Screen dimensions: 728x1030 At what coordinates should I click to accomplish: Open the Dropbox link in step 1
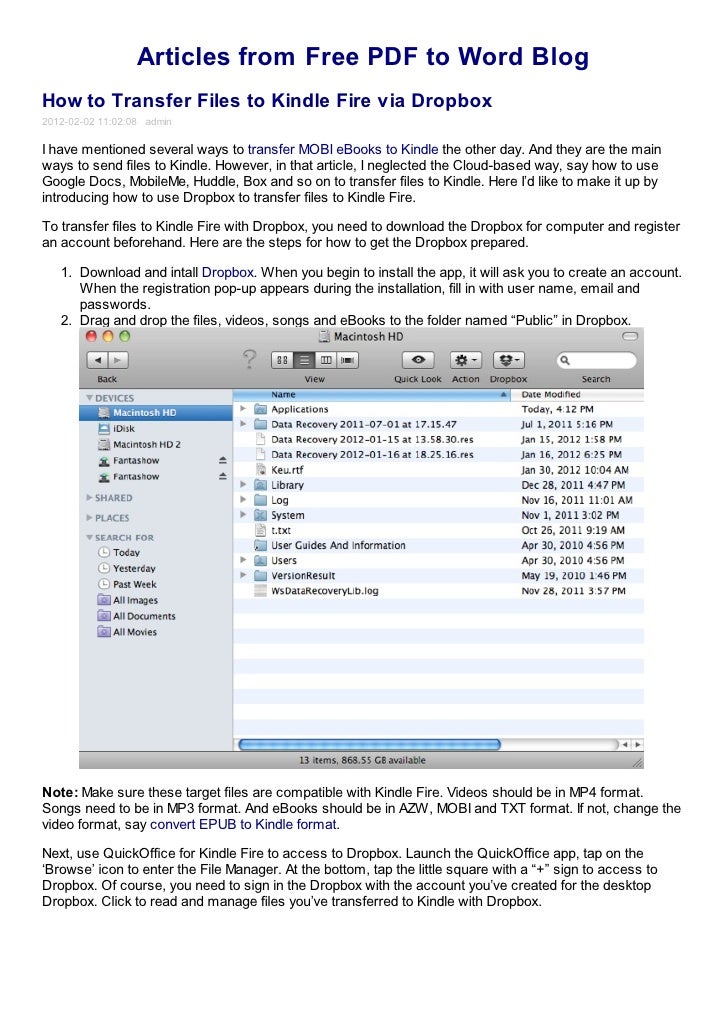pos(227,273)
